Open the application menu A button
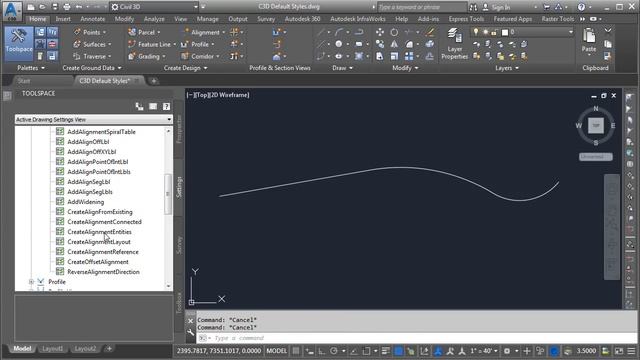 [11, 10]
